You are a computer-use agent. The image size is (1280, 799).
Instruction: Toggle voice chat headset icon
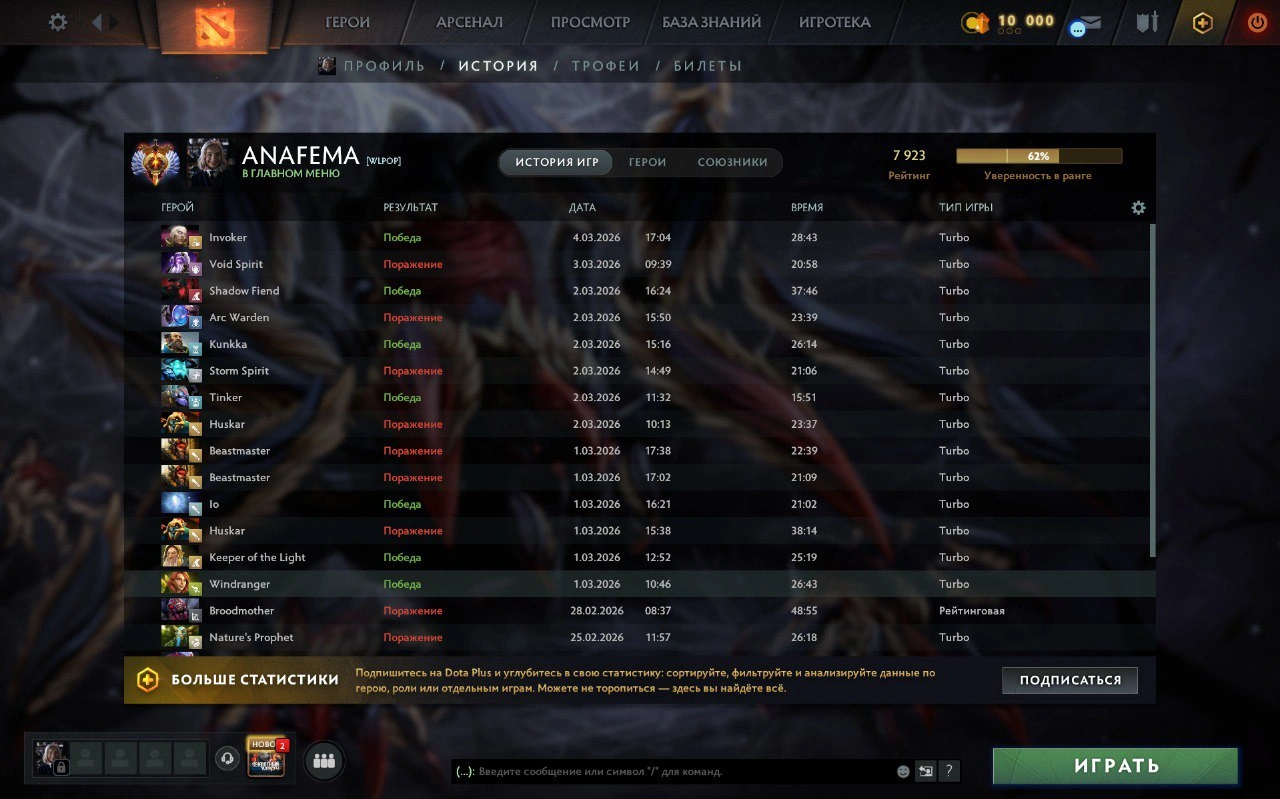click(227, 759)
